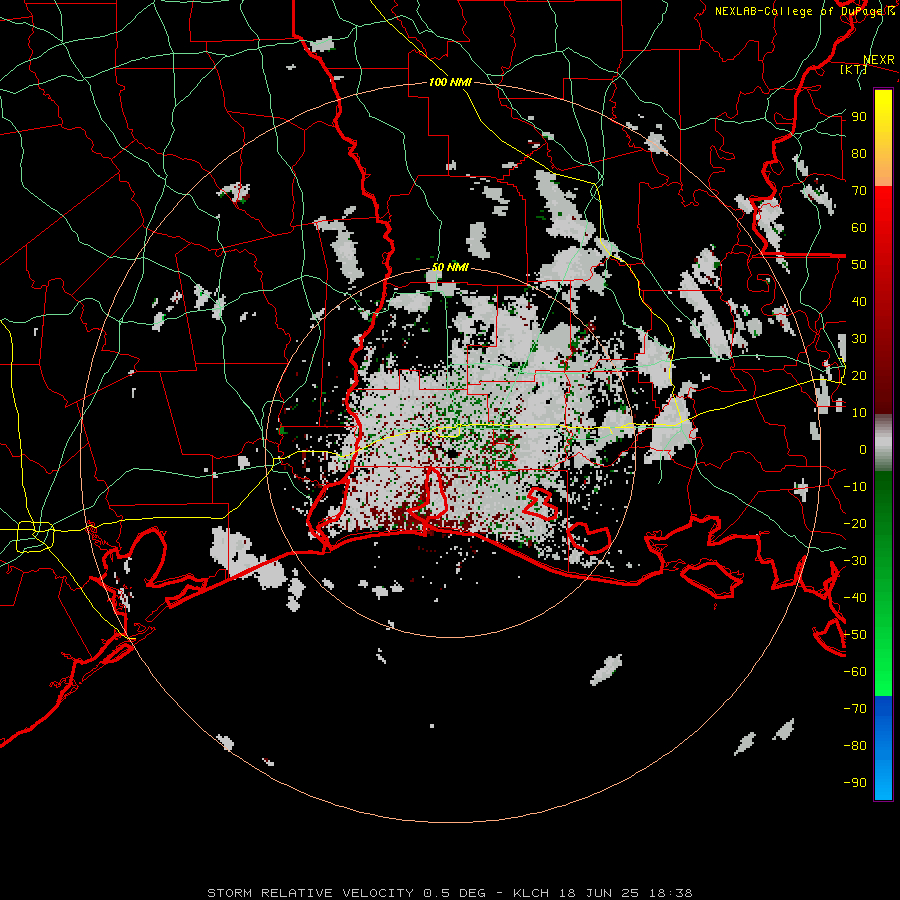
Task: Click the 20 value on velocity scale
Action: 859,376
